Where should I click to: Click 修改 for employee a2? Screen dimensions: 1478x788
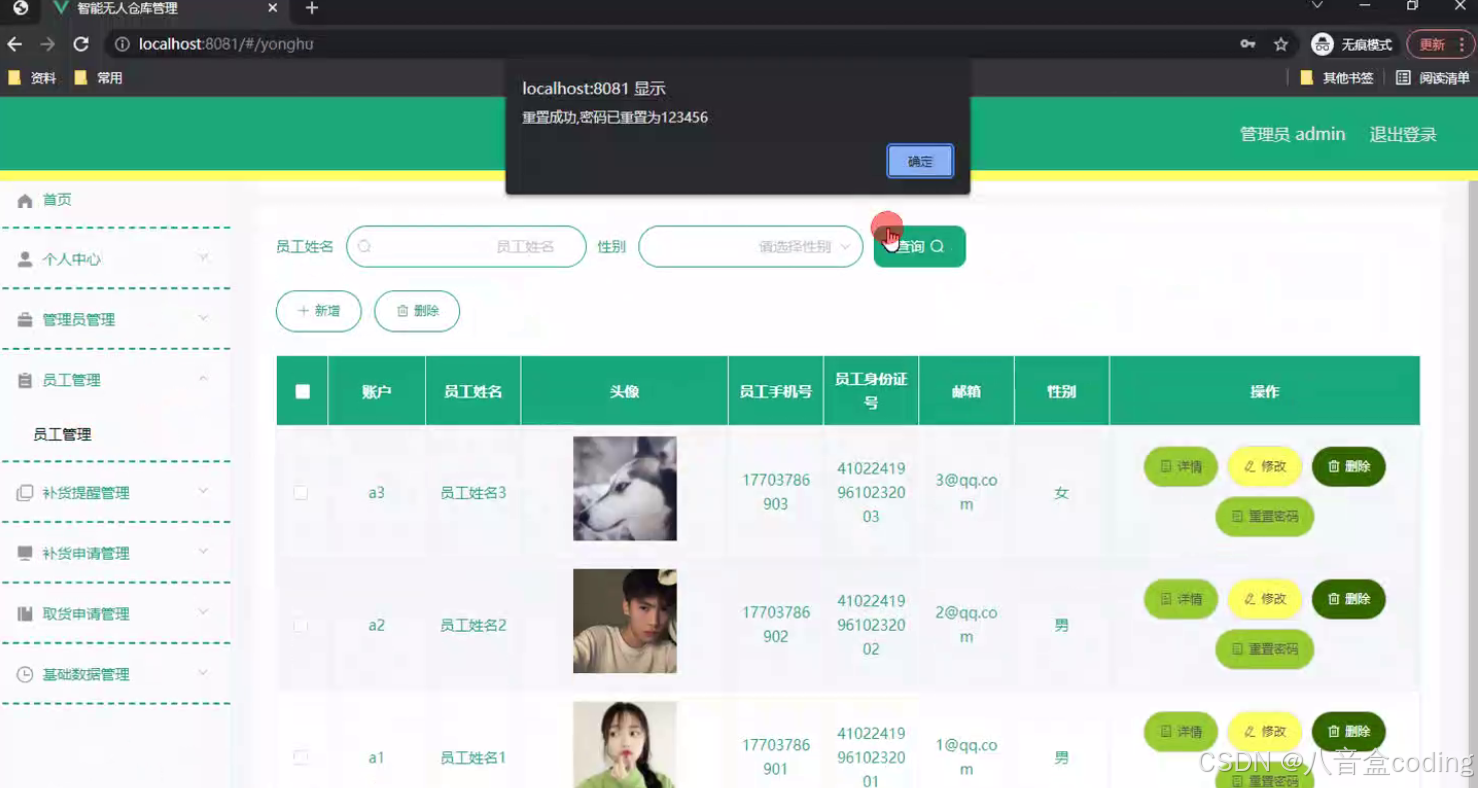1265,598
